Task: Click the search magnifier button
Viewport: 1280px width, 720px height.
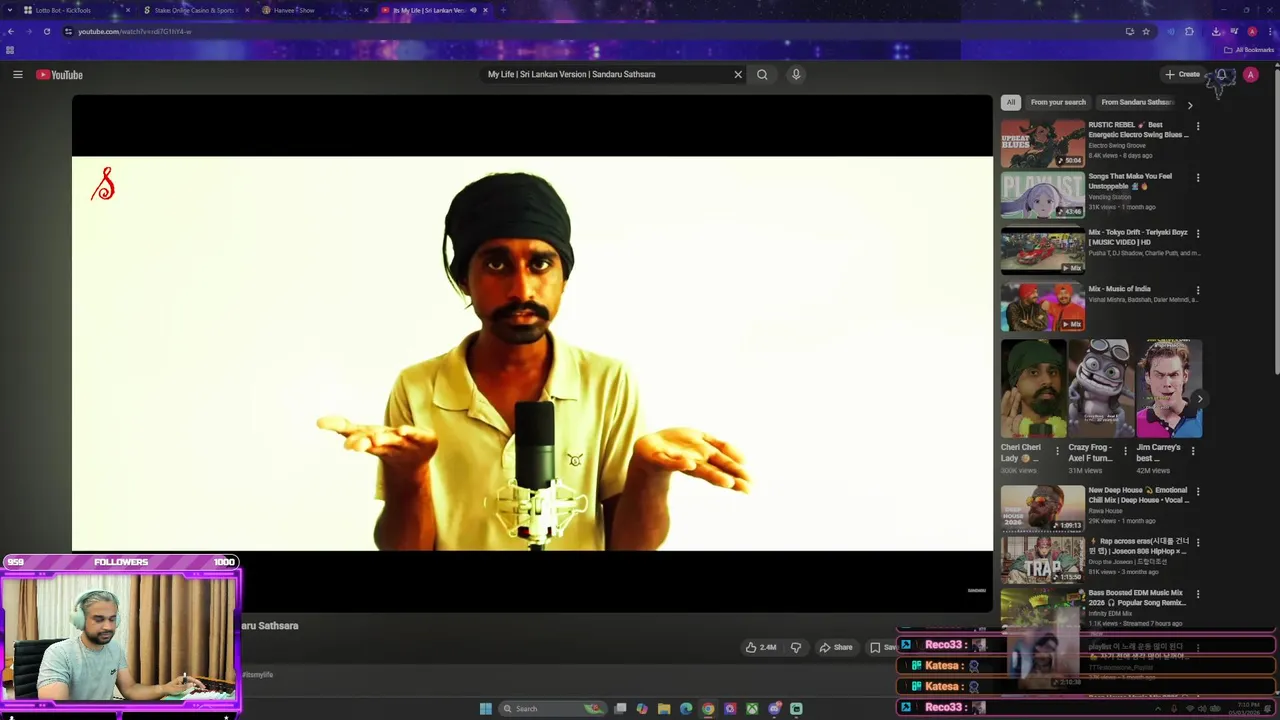Action: [762, 74]
